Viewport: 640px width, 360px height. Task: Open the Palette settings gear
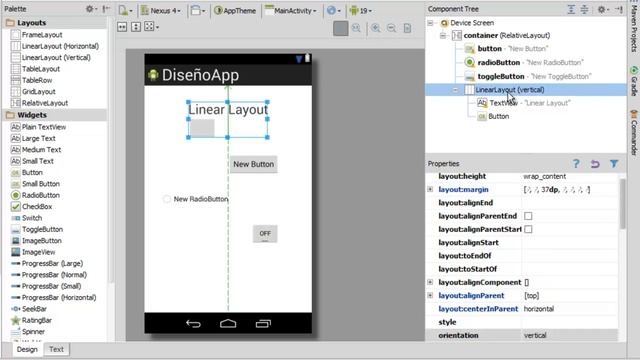[91, 9]
